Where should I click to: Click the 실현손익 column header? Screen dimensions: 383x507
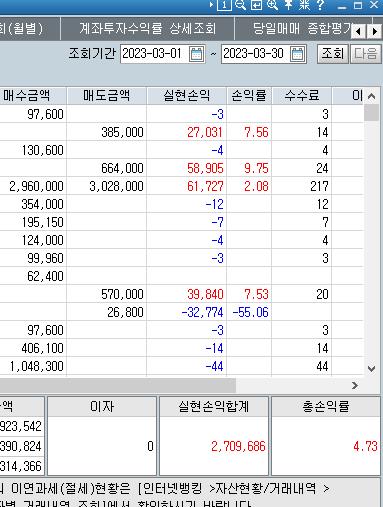pos(187,96)
